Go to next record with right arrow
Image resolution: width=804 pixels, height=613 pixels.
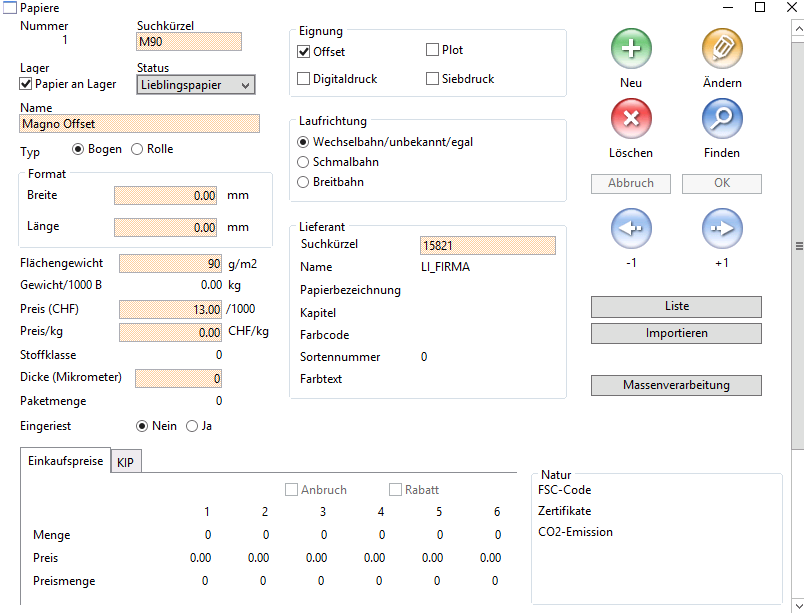(721, 229)
